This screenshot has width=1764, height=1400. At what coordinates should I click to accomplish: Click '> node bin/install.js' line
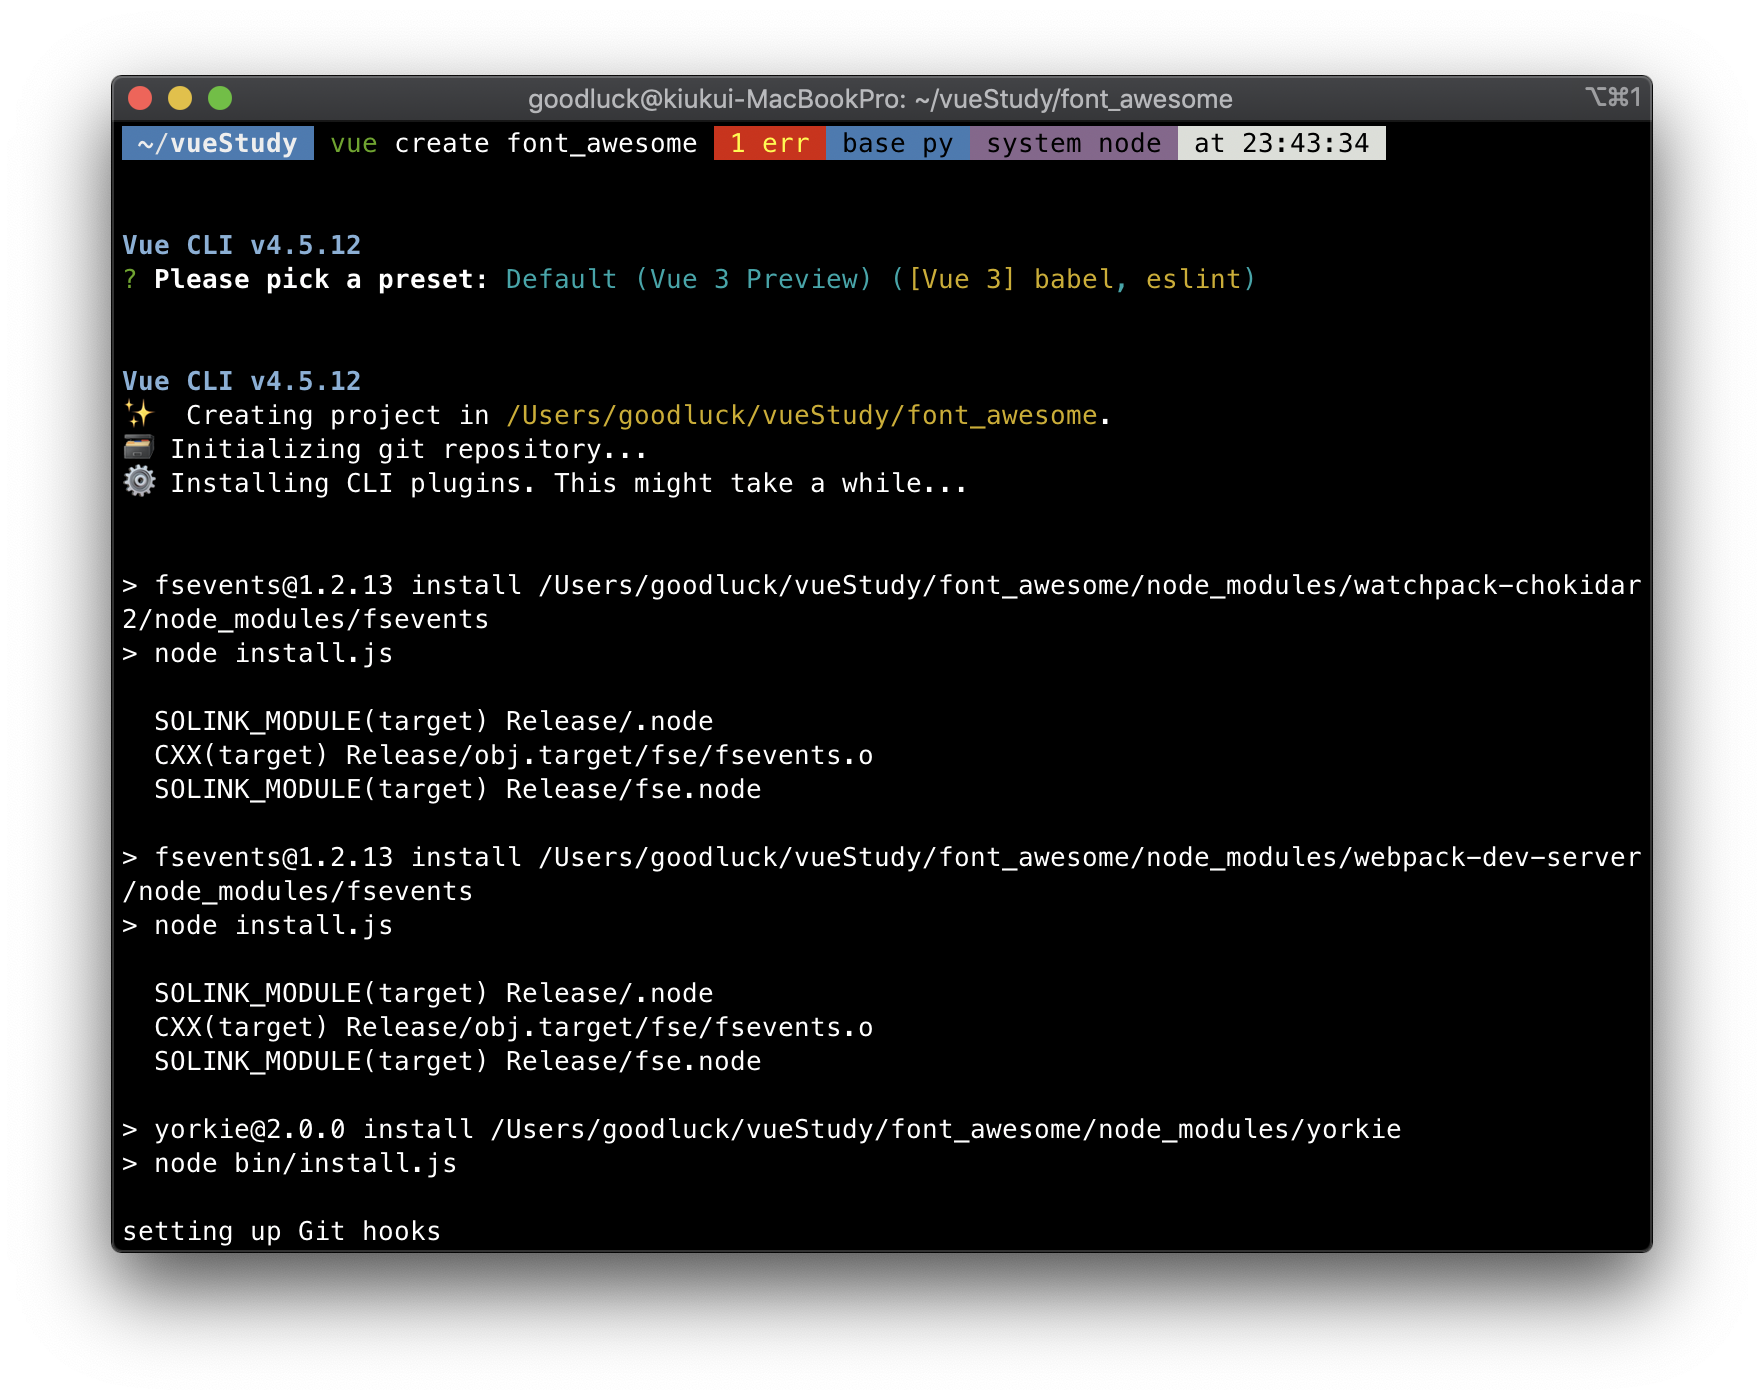click(290, 1163)
